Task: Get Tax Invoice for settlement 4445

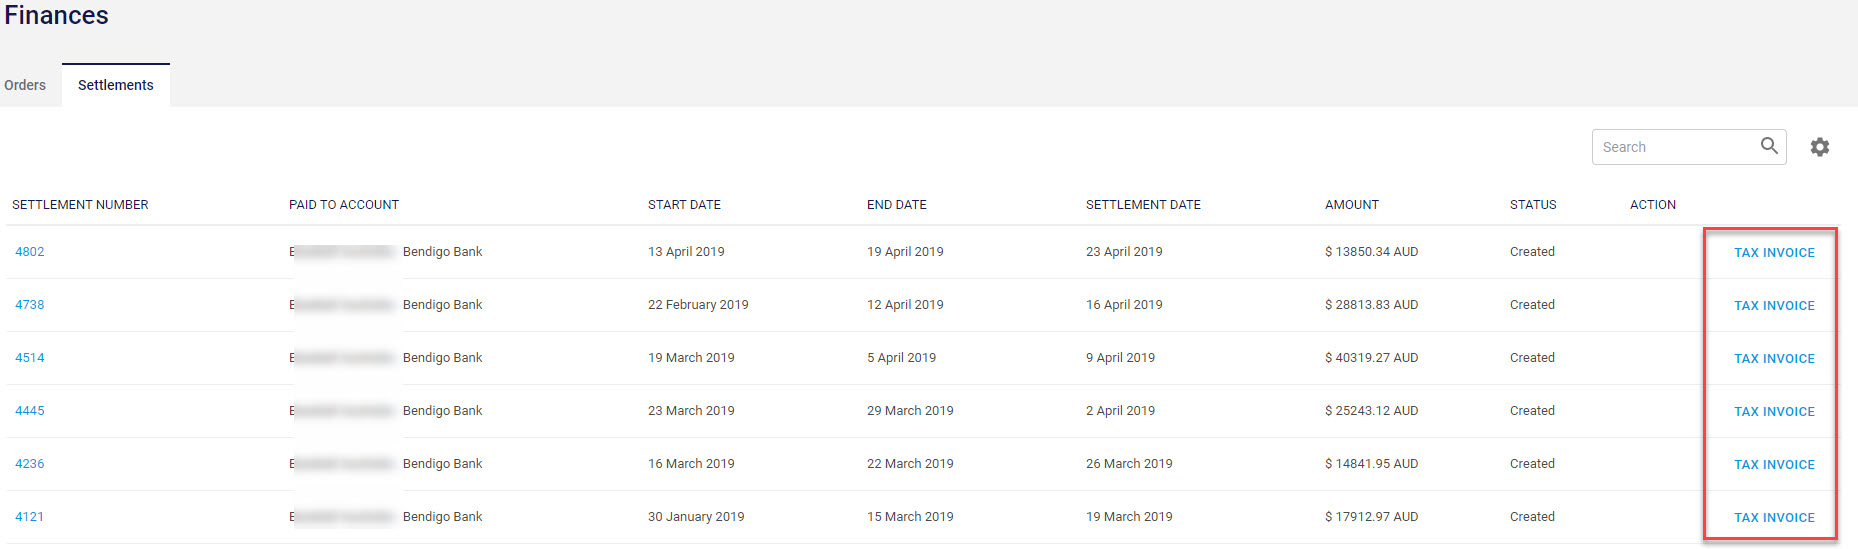Action: 1774,412
